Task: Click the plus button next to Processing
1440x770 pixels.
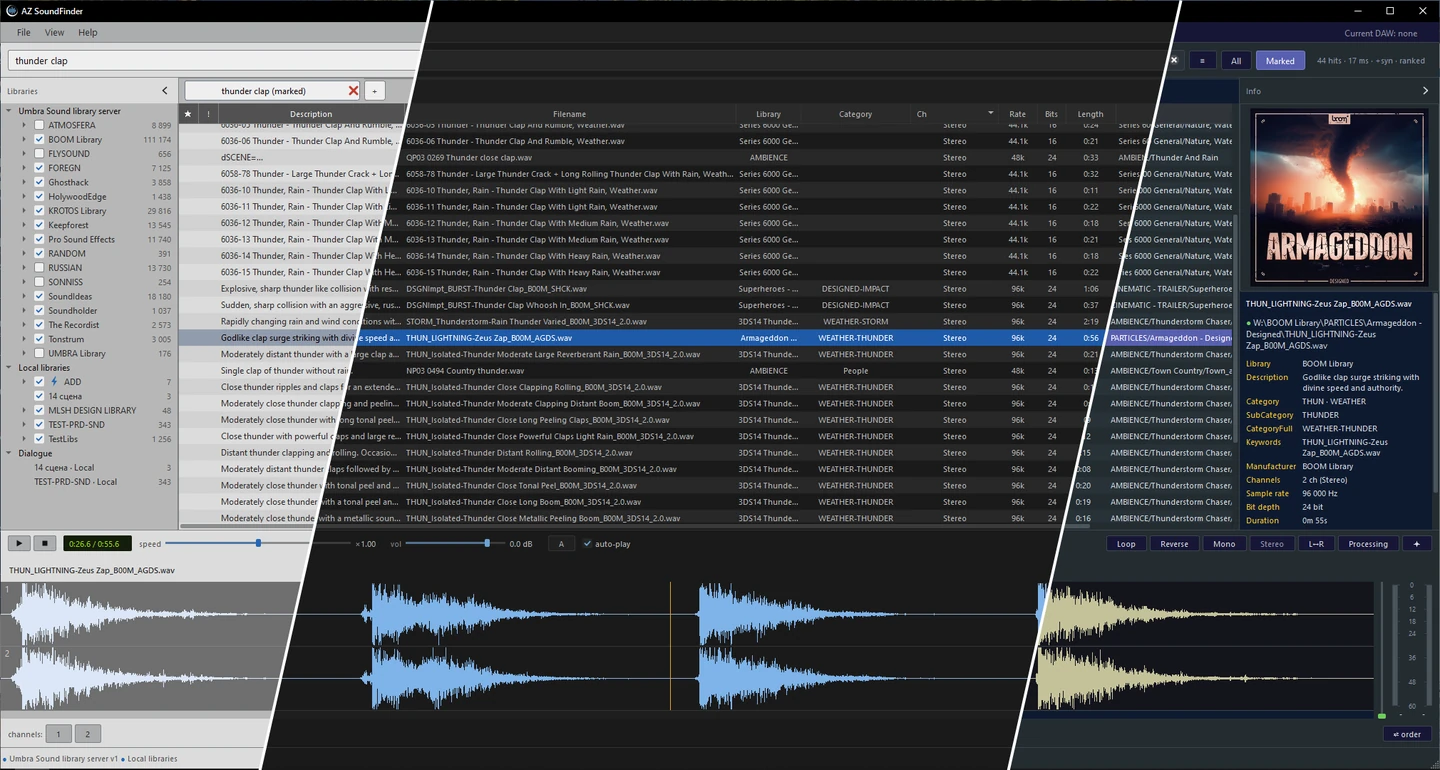Action: [x=1416, y=544]
